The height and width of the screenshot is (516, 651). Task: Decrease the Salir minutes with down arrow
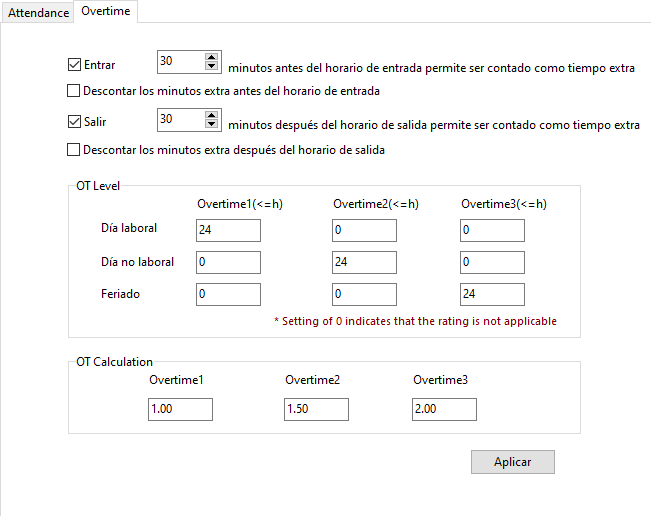(211, 124)
